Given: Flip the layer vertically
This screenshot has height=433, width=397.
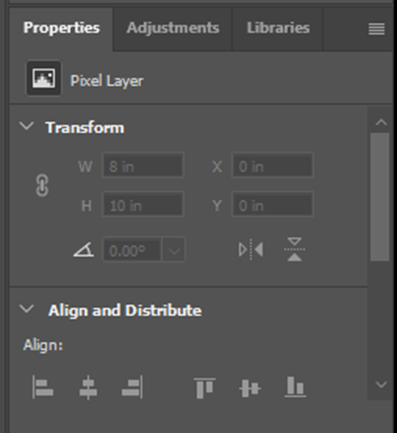Looking at the screenshot, I should 295,249.
